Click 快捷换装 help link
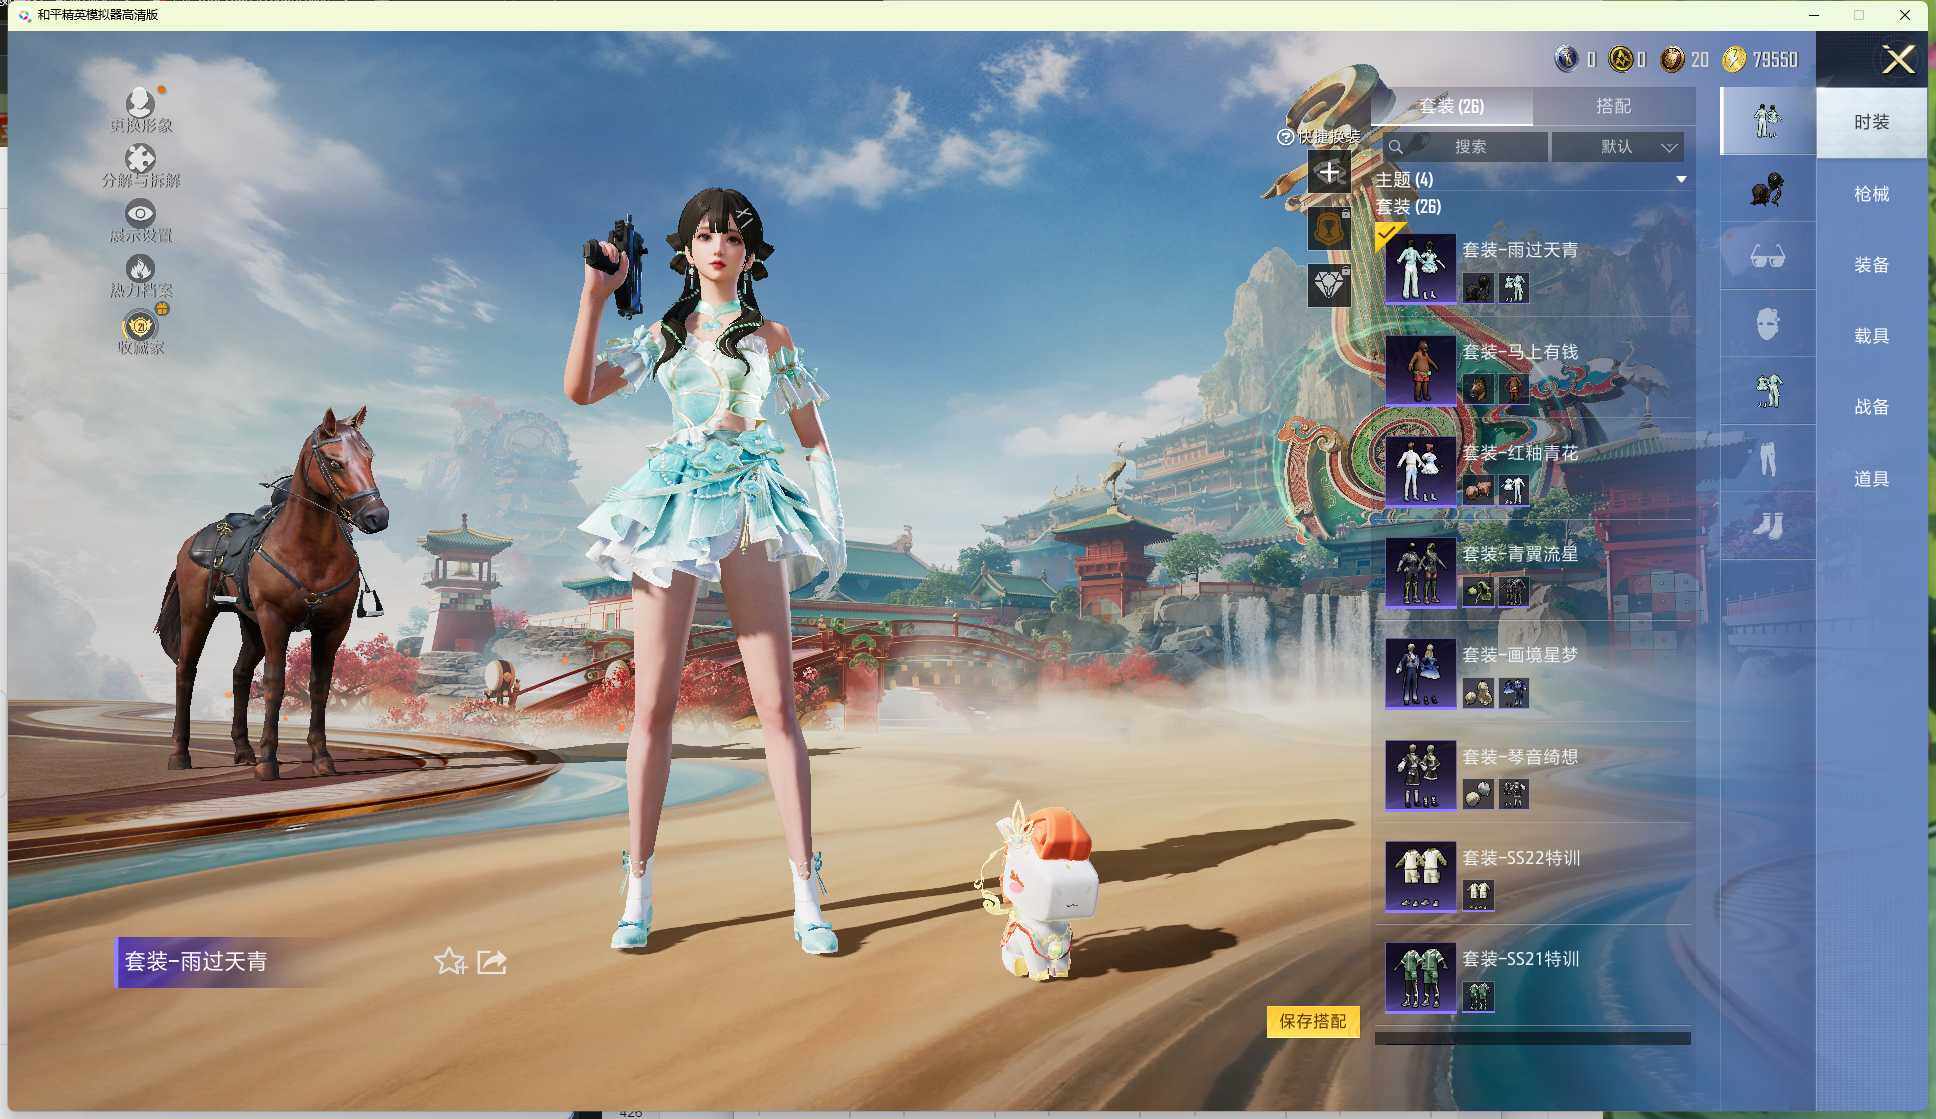Image resolution: width=1936 pixels, height=1119 pixels. (x=1319, y=137)
